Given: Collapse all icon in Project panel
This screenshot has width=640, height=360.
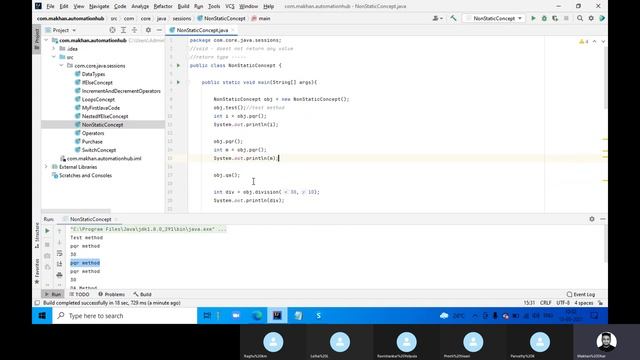Looking at the screenshot, I should click(134, 30).
